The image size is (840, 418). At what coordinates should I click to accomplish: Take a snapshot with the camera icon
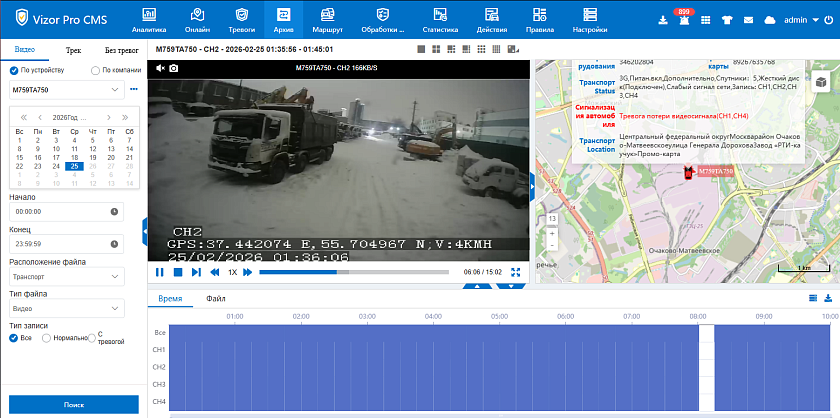(x=174, y=68)
